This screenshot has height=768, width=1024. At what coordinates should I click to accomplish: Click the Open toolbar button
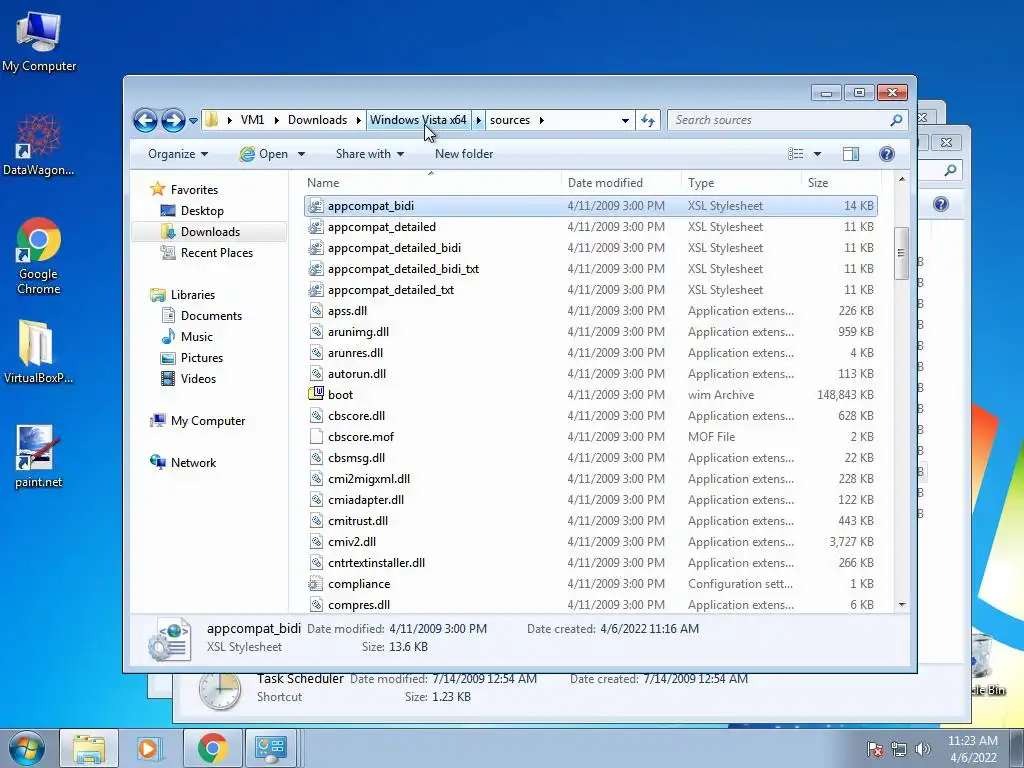[x=264, y=154]
